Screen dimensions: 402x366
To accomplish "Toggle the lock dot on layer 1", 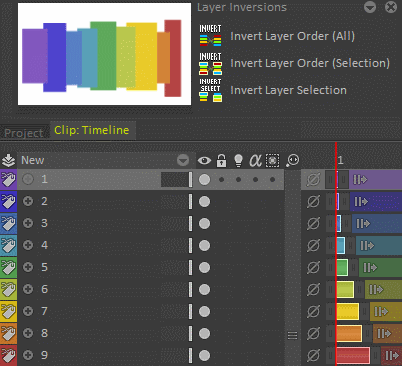I will point(221,180).
